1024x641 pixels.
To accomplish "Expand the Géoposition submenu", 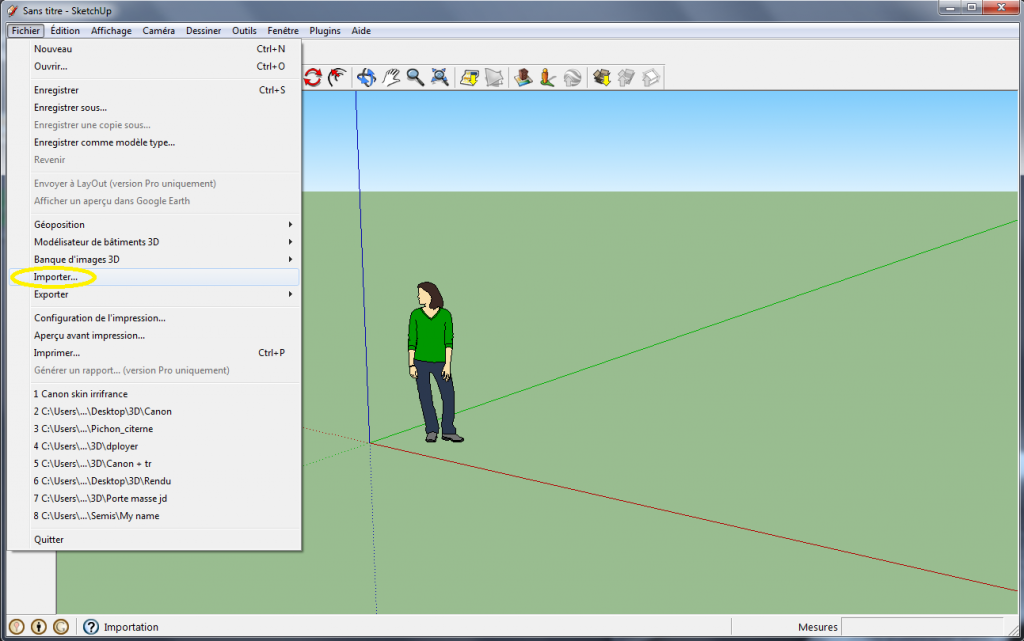I will (154, 225).
